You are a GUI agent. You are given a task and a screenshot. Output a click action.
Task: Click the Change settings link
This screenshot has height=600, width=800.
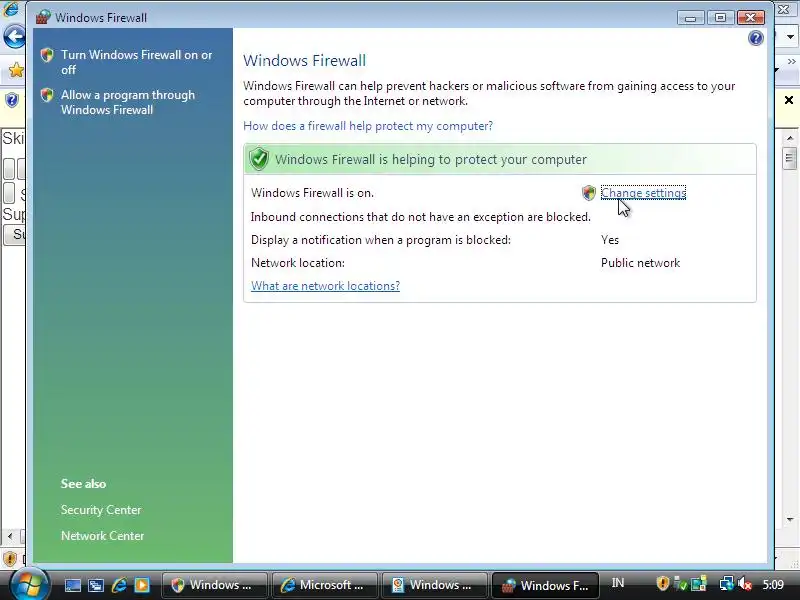click(643, 193)
